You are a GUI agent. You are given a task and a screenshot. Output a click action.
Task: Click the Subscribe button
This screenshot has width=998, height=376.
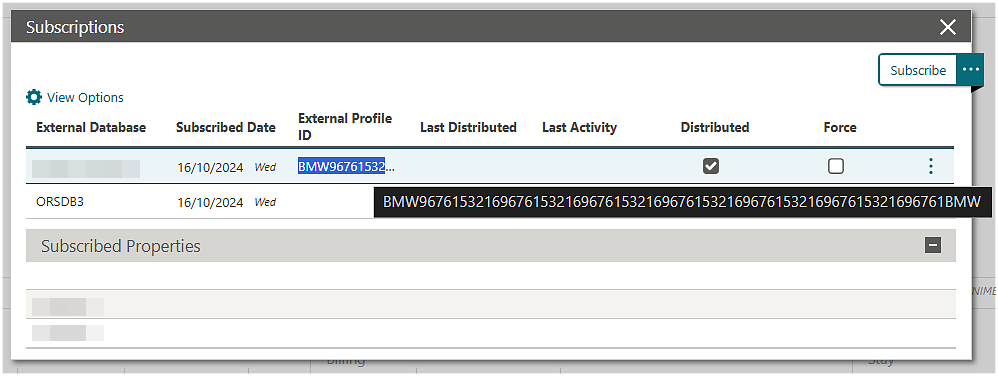918,70
